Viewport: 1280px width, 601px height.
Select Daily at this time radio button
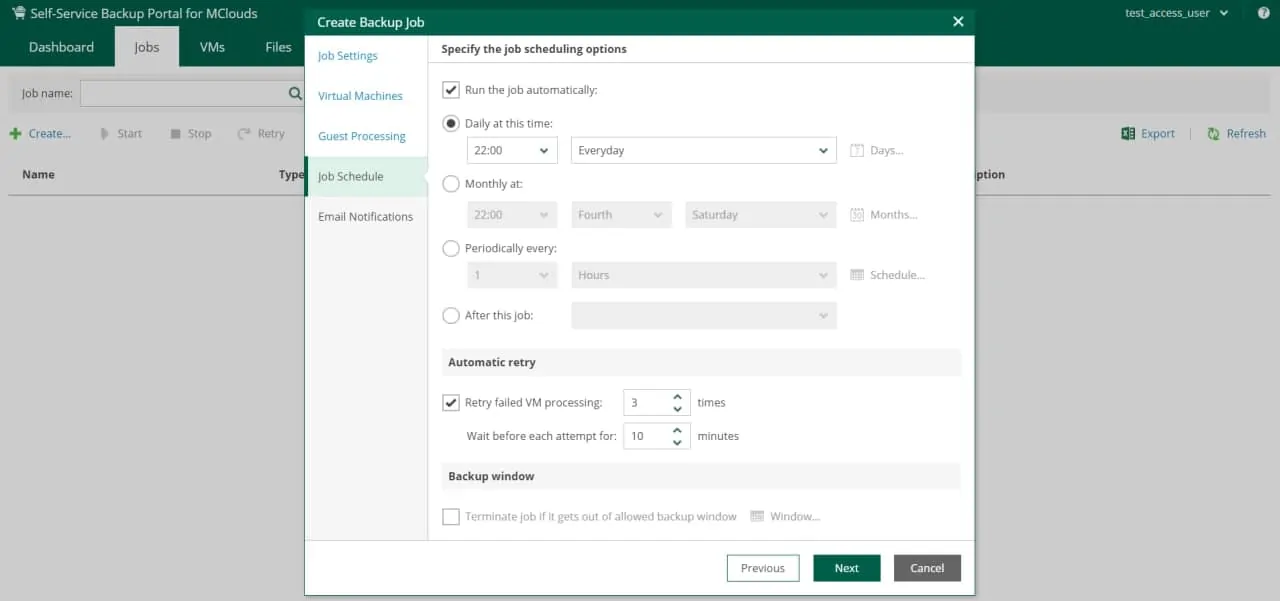coord(451,124)
